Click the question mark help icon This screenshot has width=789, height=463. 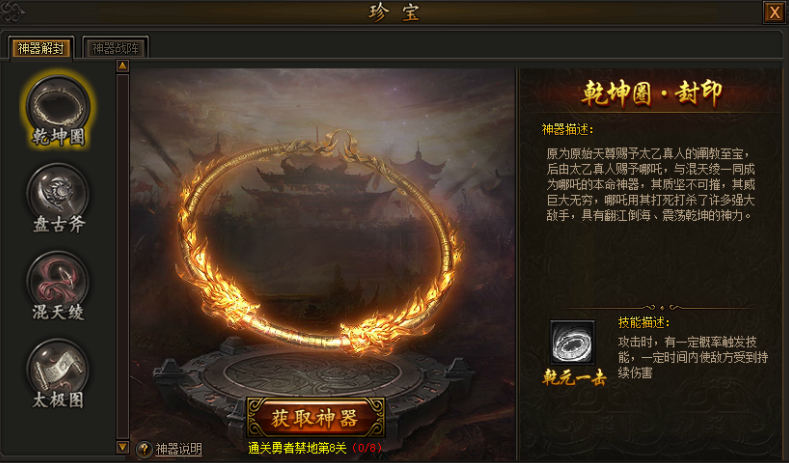tap(144, 449)
